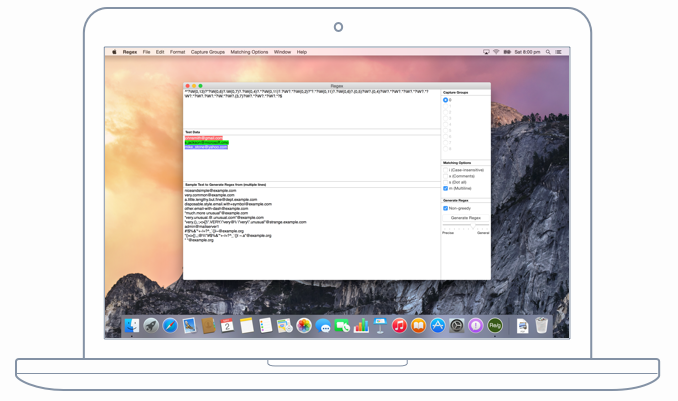The height and width of the screenshot is (401, 678).
Task: Open the Format menu
Action: tap(177, 52)
